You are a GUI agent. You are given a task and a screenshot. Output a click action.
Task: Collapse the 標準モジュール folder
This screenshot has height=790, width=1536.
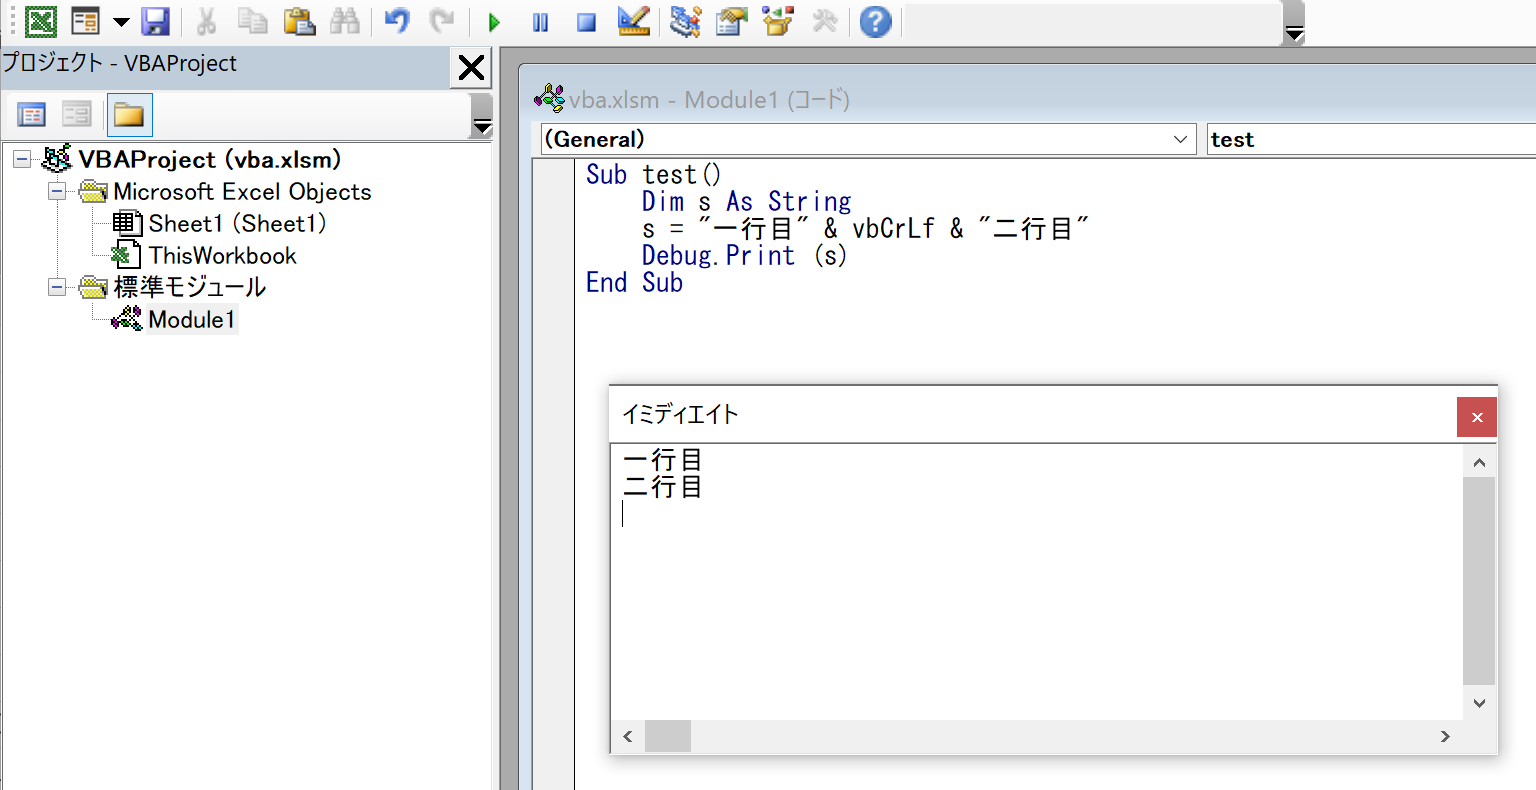[x=58, y=287]
